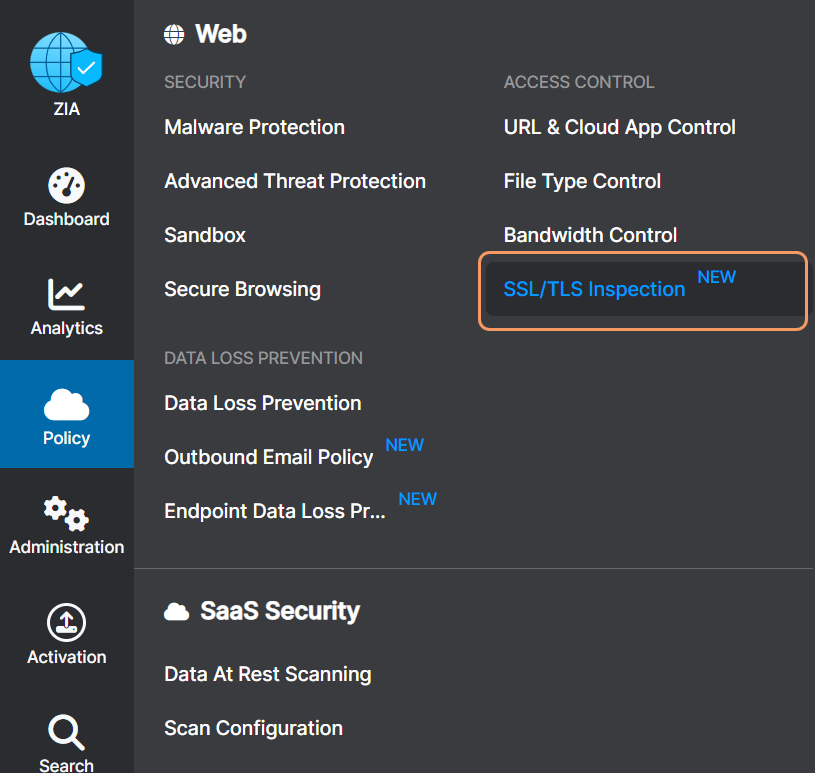Open Bandwidth Control settings

coord(590,235)
